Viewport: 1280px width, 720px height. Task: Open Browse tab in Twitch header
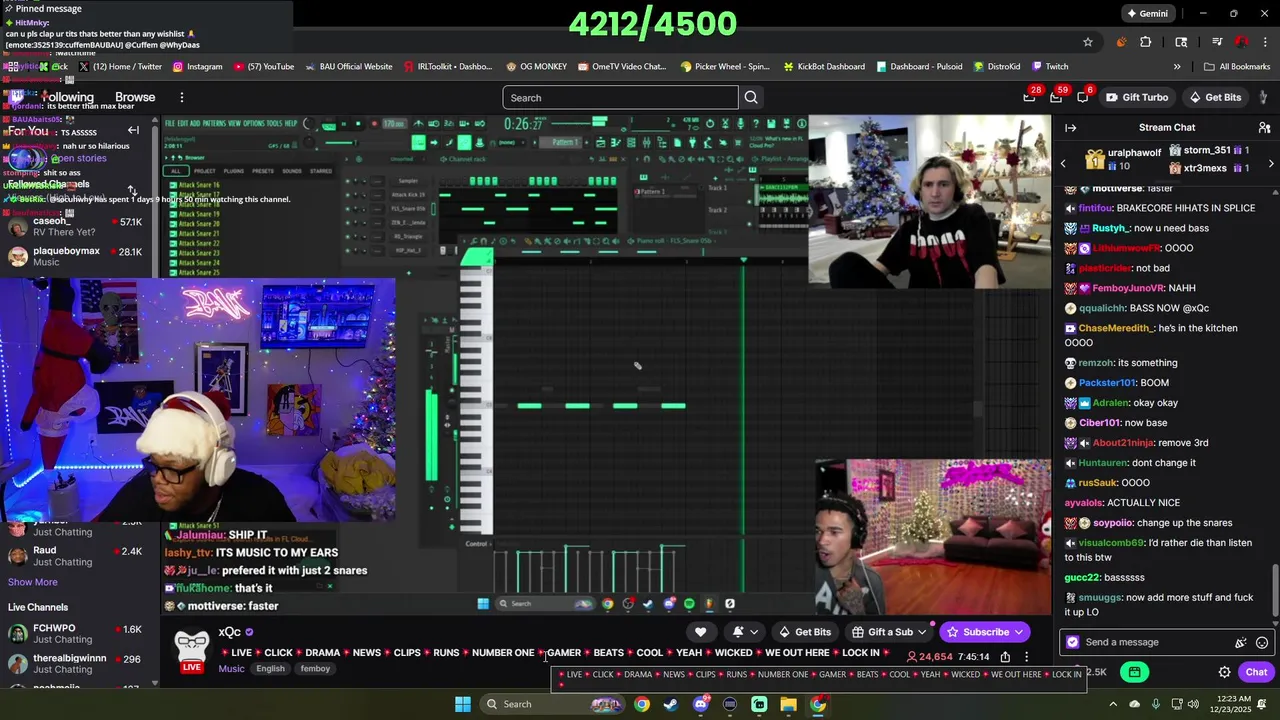click(x=135, y=97)
